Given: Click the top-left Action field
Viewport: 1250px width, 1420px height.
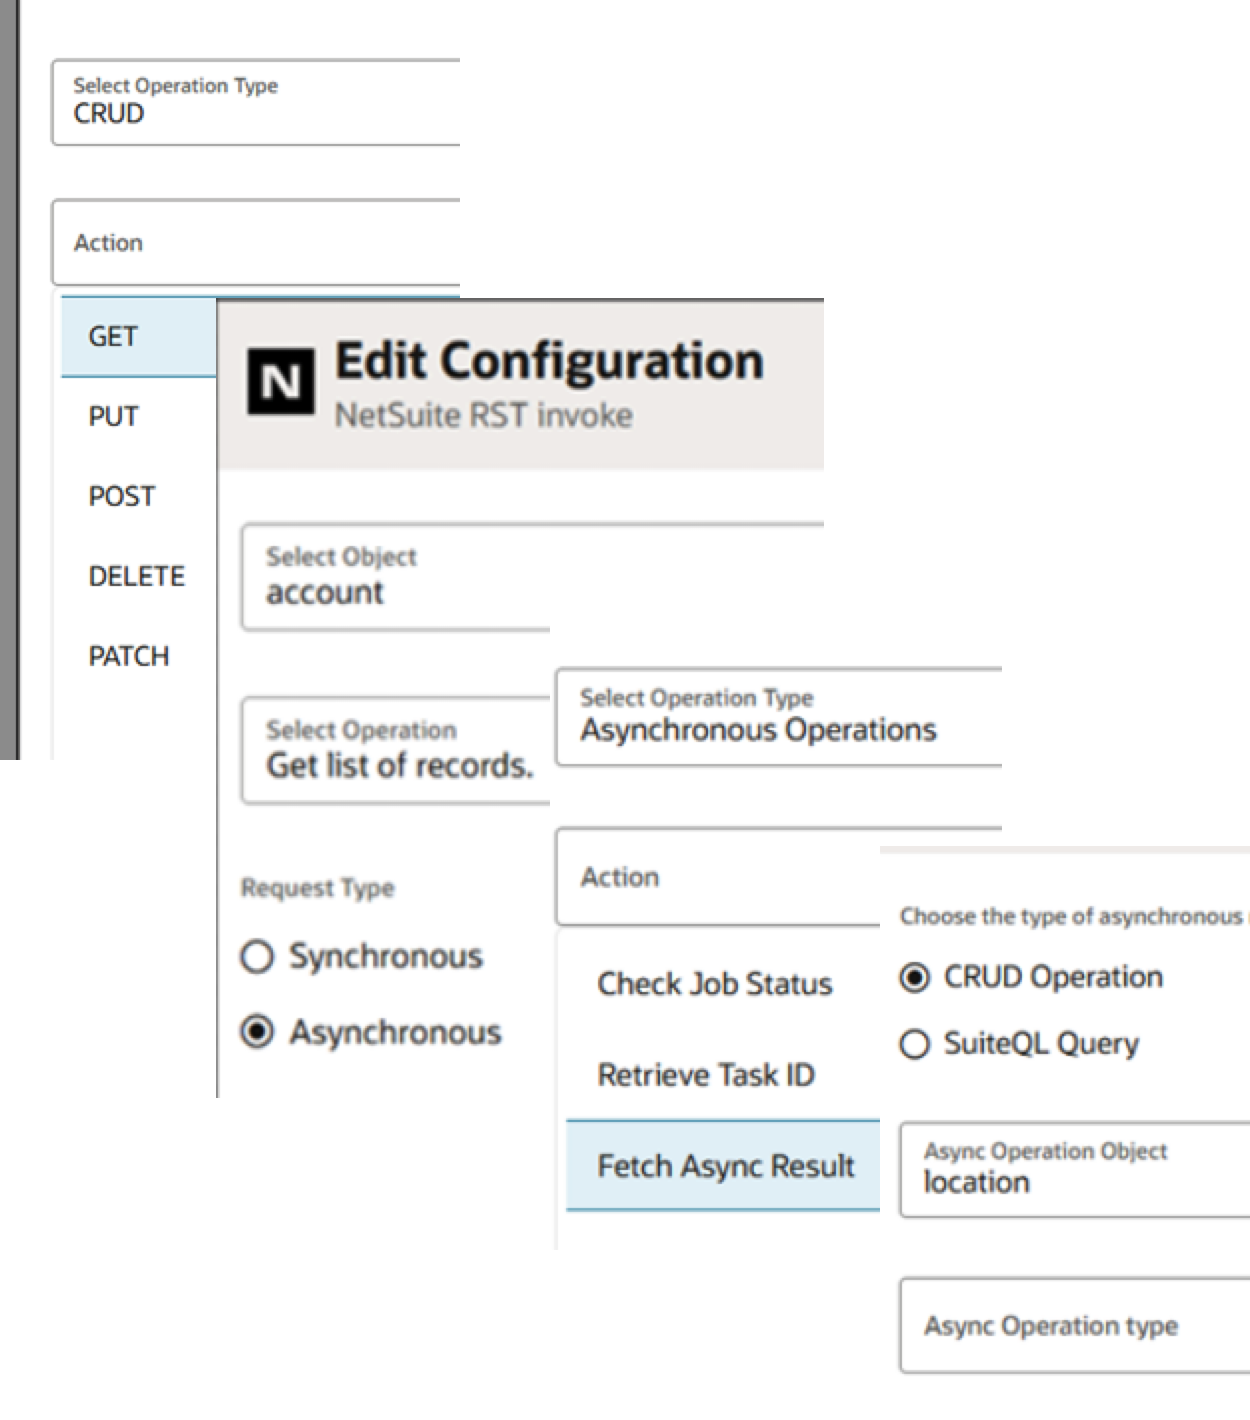Looking at the screenshot, I should pyautogui.click(x=256, y=243).
